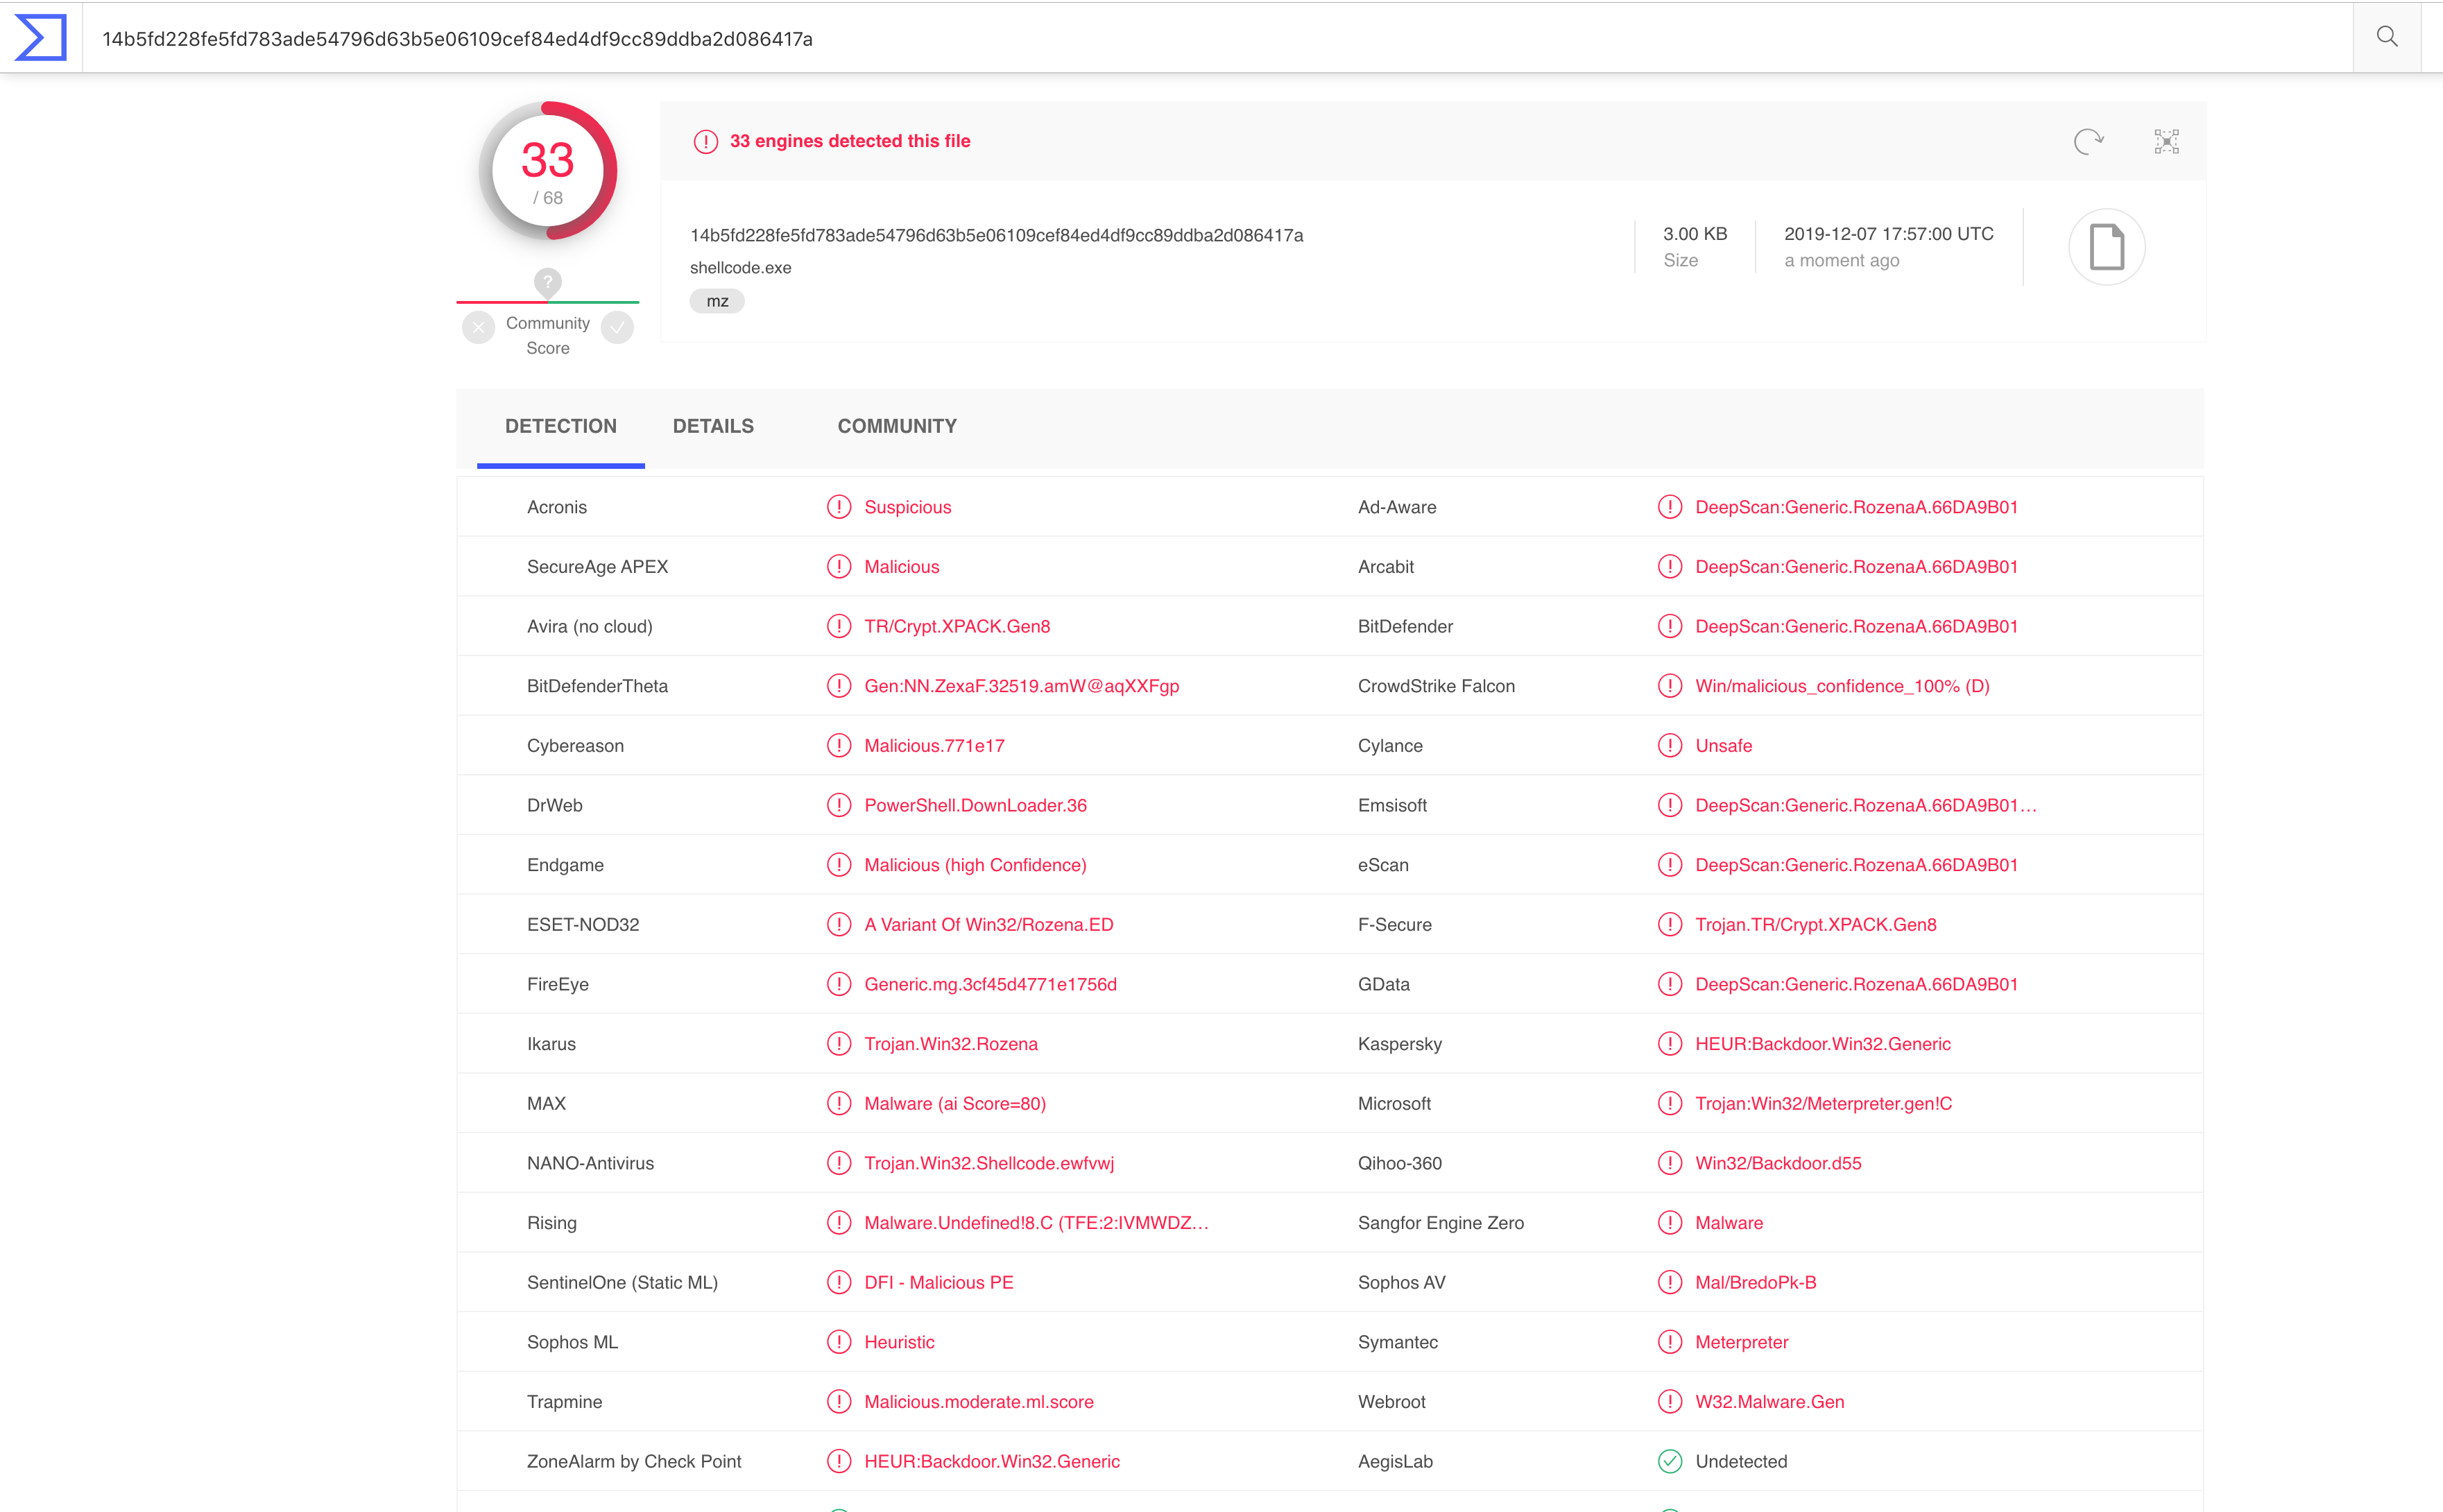Screen dimensions: 2443x1512
Task: Click the Malicious.moderate.ml.score Trapmine result
Action: point(979,1402)
